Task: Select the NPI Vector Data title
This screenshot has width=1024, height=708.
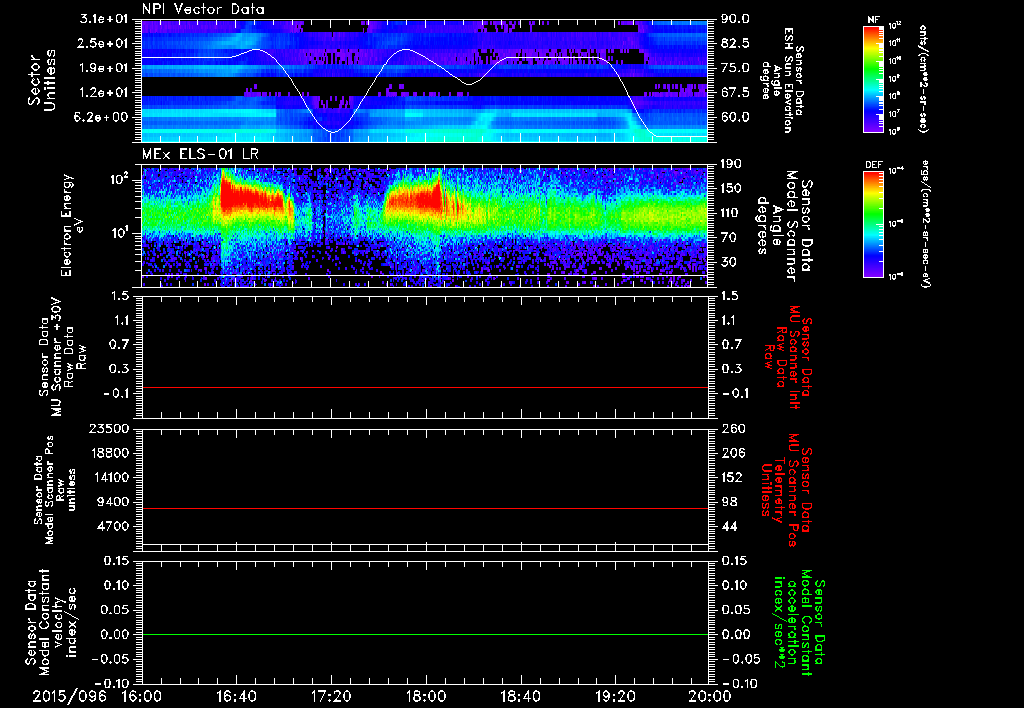Action: click(203, 9)
